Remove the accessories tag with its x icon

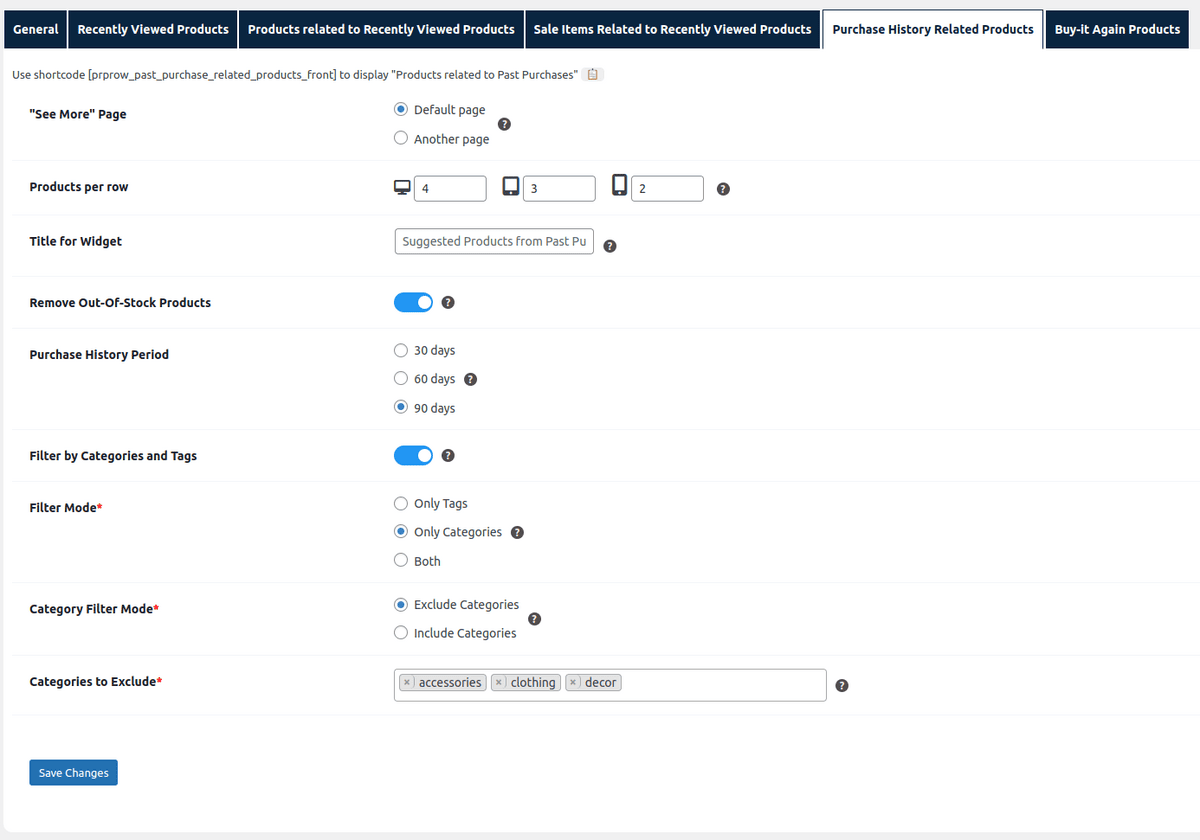coord(407,682)
